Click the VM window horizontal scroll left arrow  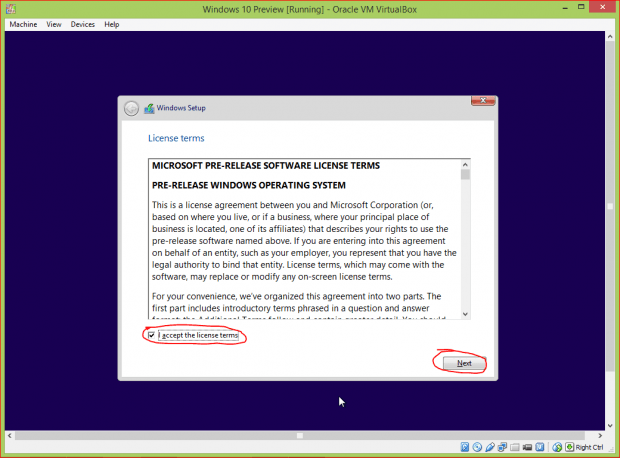[x=10, y=435]
